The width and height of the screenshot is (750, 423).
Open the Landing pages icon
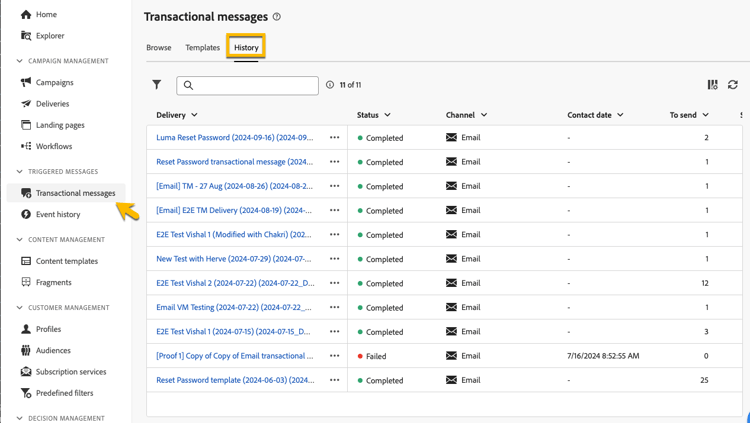pyautogui.click(x=26, y=125)
